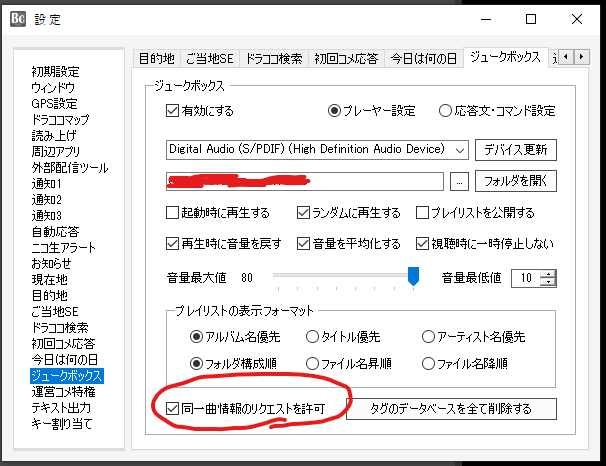Open the audio device dropdown
Image resolution: width=606 pixels, height=466 pixels.
317,150
